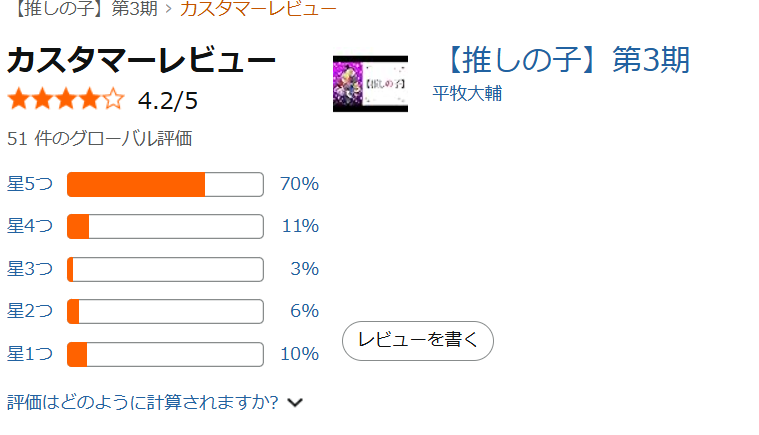Click the chevron next to 評価はどのように計算されますか
Image resolution: width=759 pixels, height=435 pixels.
(295, 403)
